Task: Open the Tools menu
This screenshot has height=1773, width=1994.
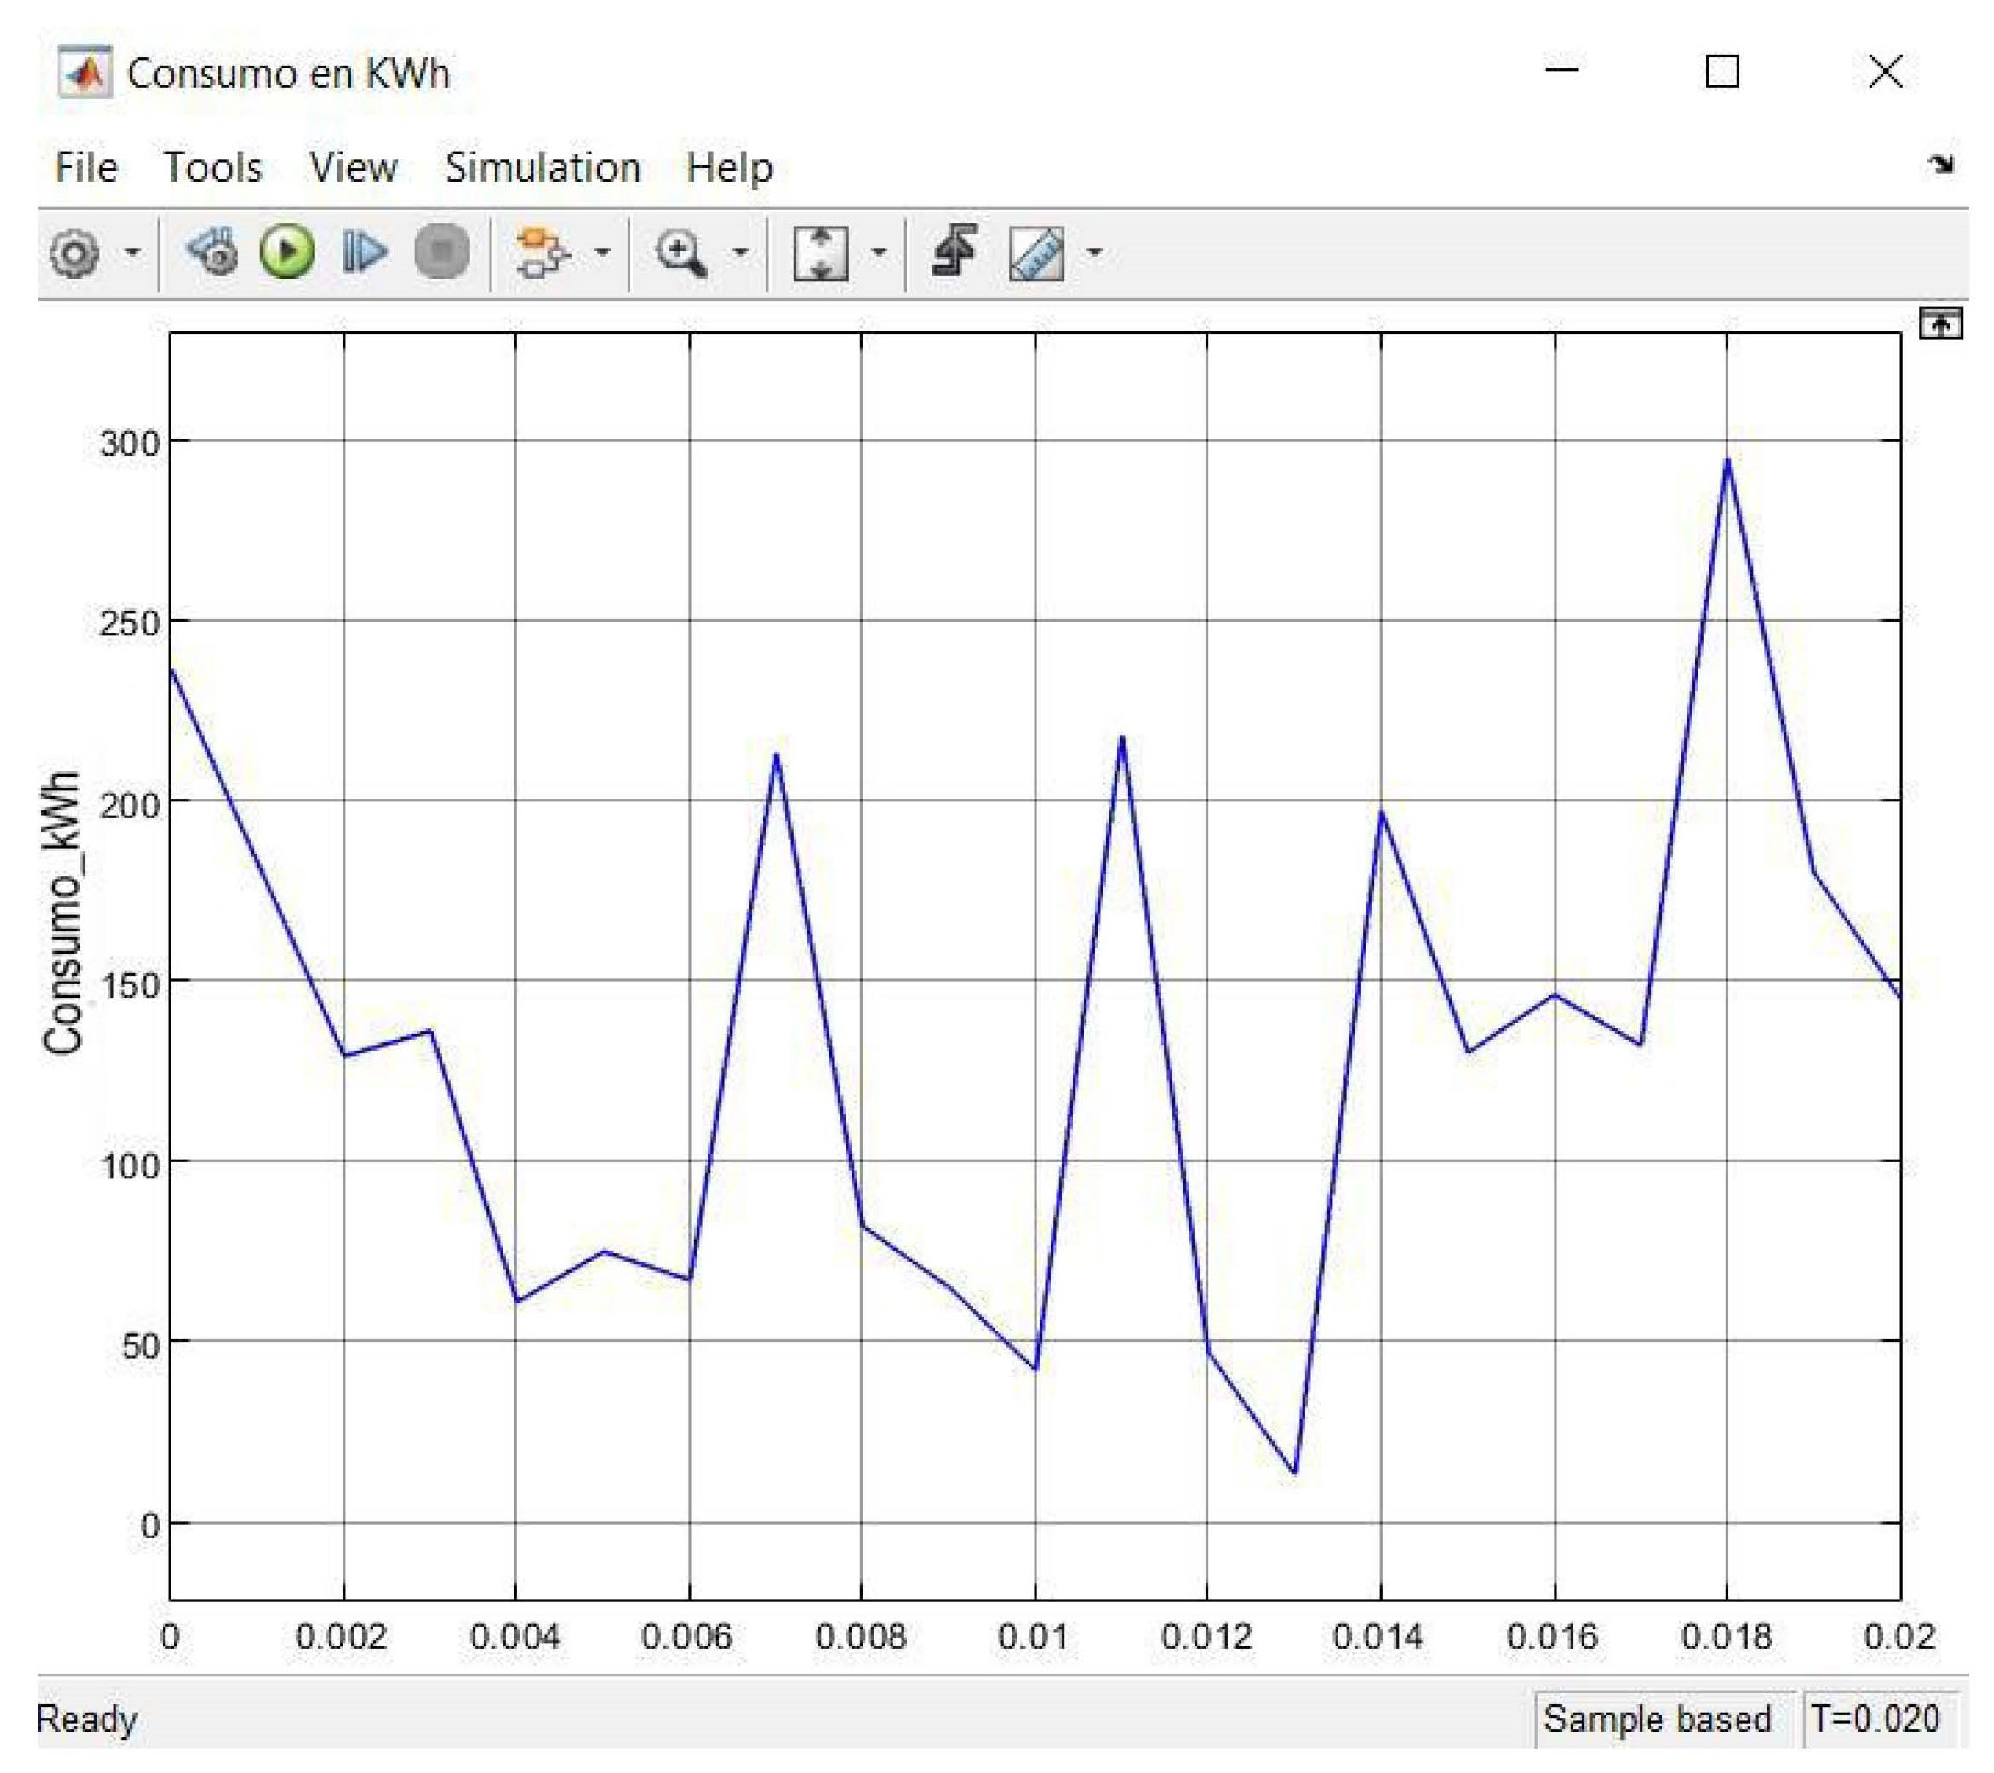Action: [213, 167]
